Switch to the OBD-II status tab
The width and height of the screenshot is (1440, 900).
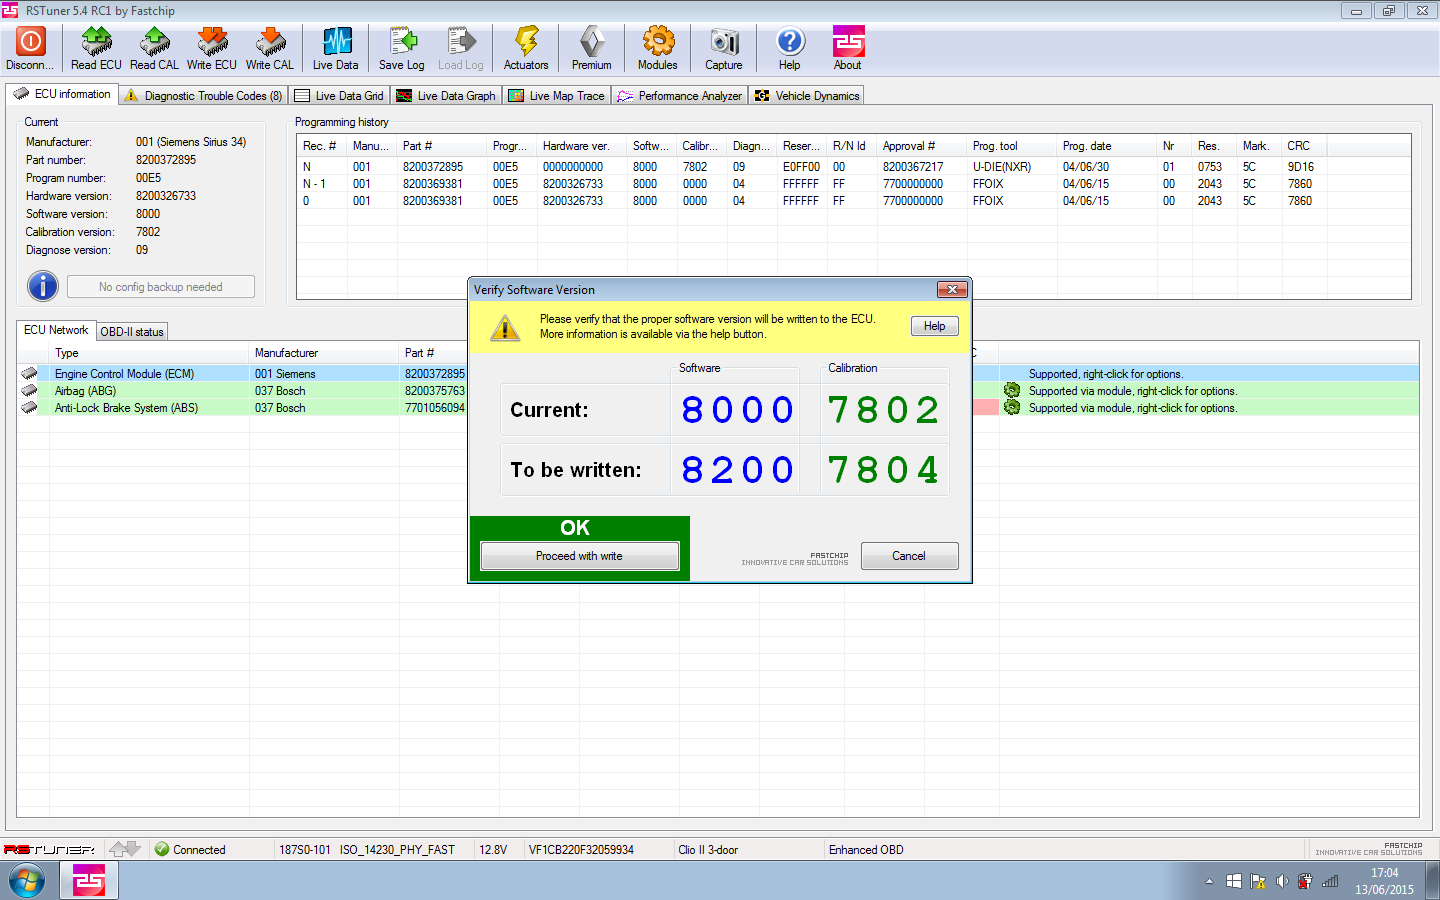point(132,332)
